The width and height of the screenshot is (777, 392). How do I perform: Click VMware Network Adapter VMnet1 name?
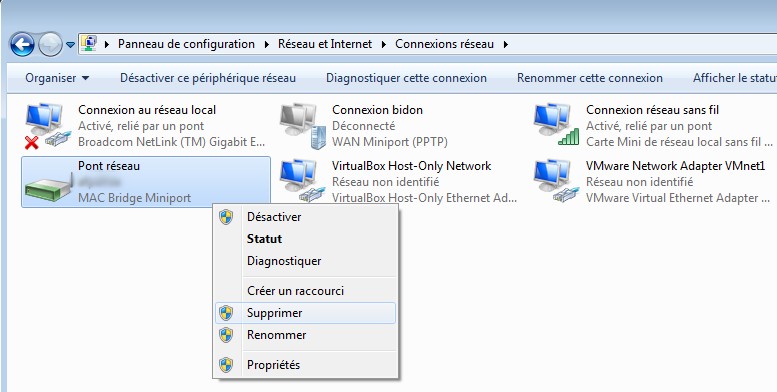click(x=675, y=166)
